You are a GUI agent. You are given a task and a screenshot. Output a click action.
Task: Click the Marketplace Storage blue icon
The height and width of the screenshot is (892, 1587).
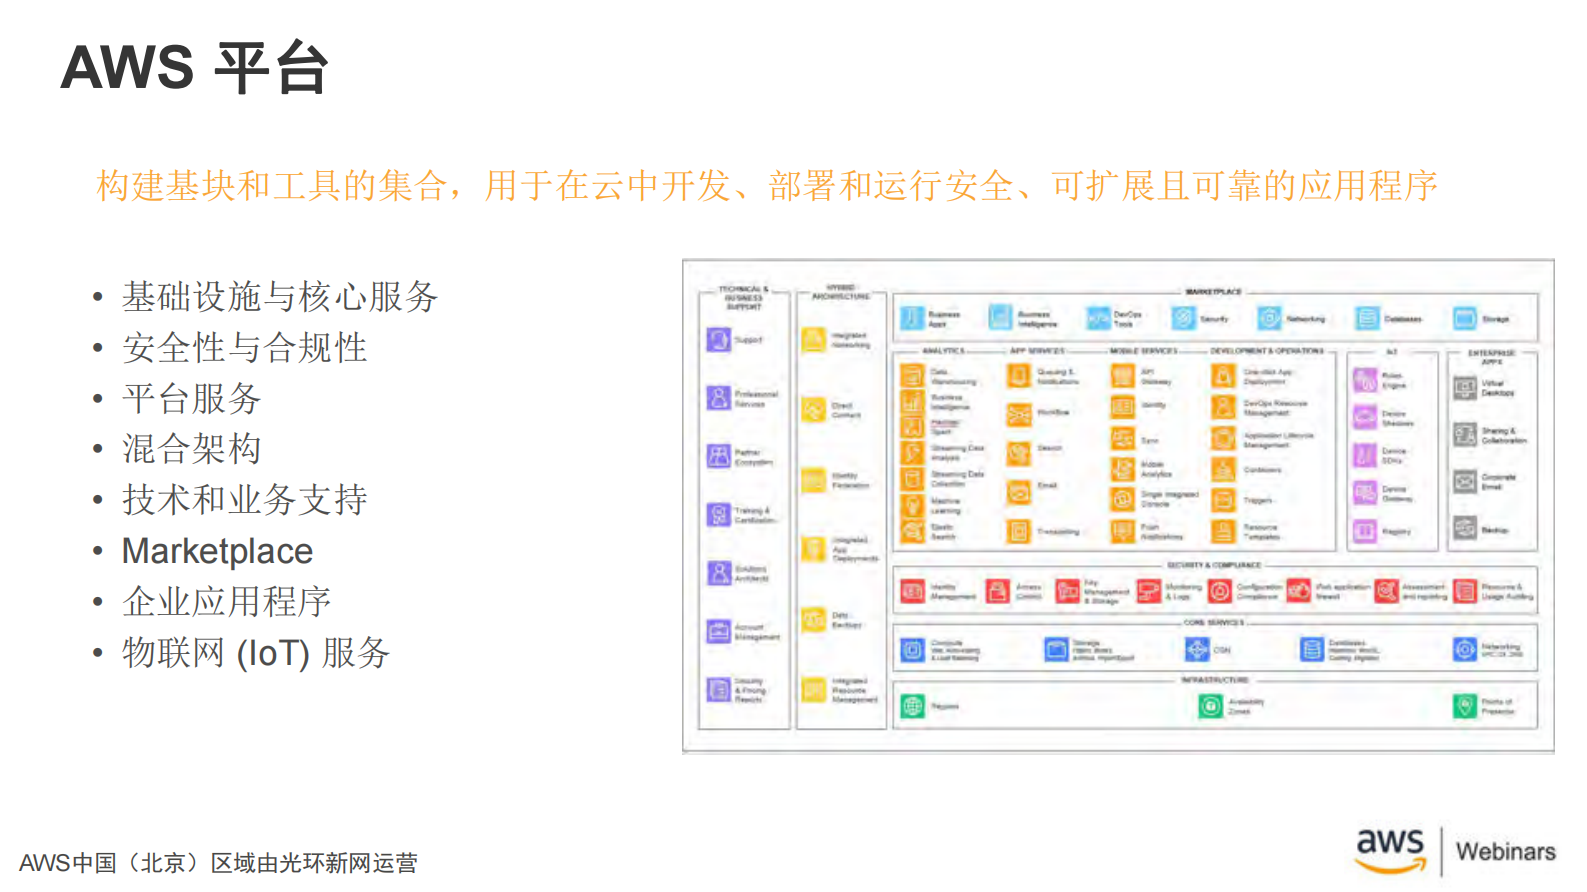[x=1465, y=318]
